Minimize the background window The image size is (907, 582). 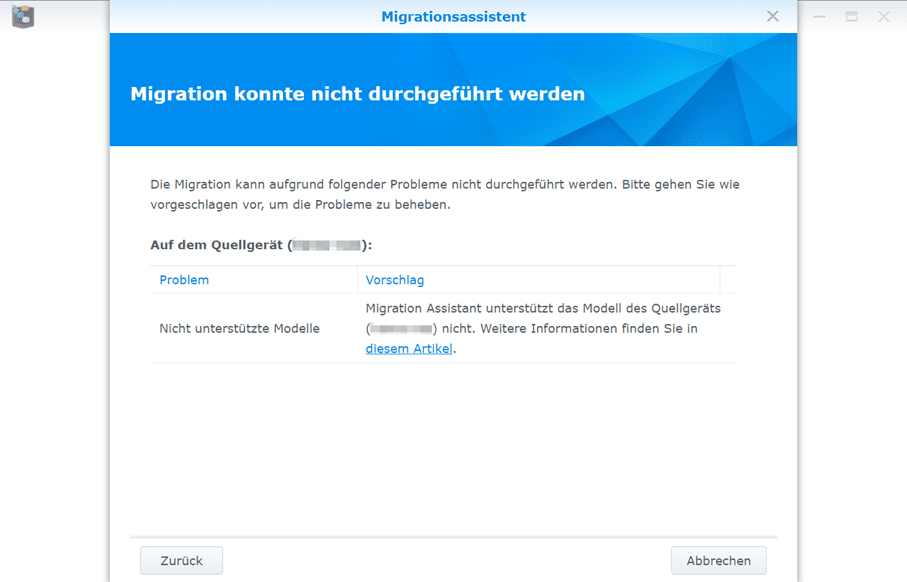(x=819, y=17)
